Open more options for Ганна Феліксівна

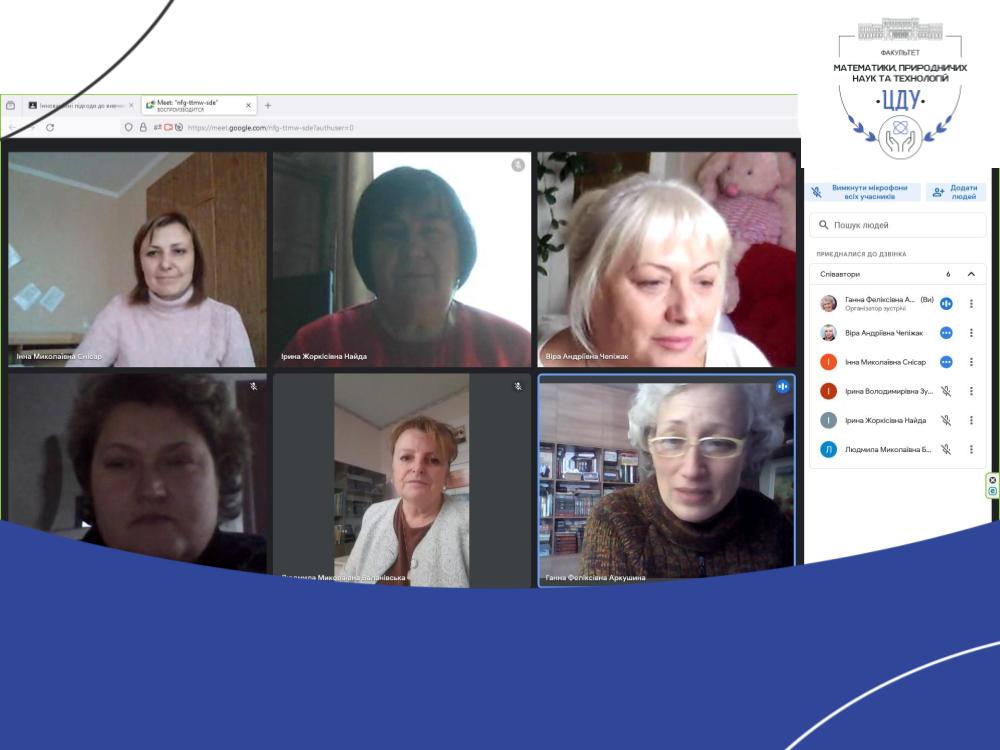point(970,303)
